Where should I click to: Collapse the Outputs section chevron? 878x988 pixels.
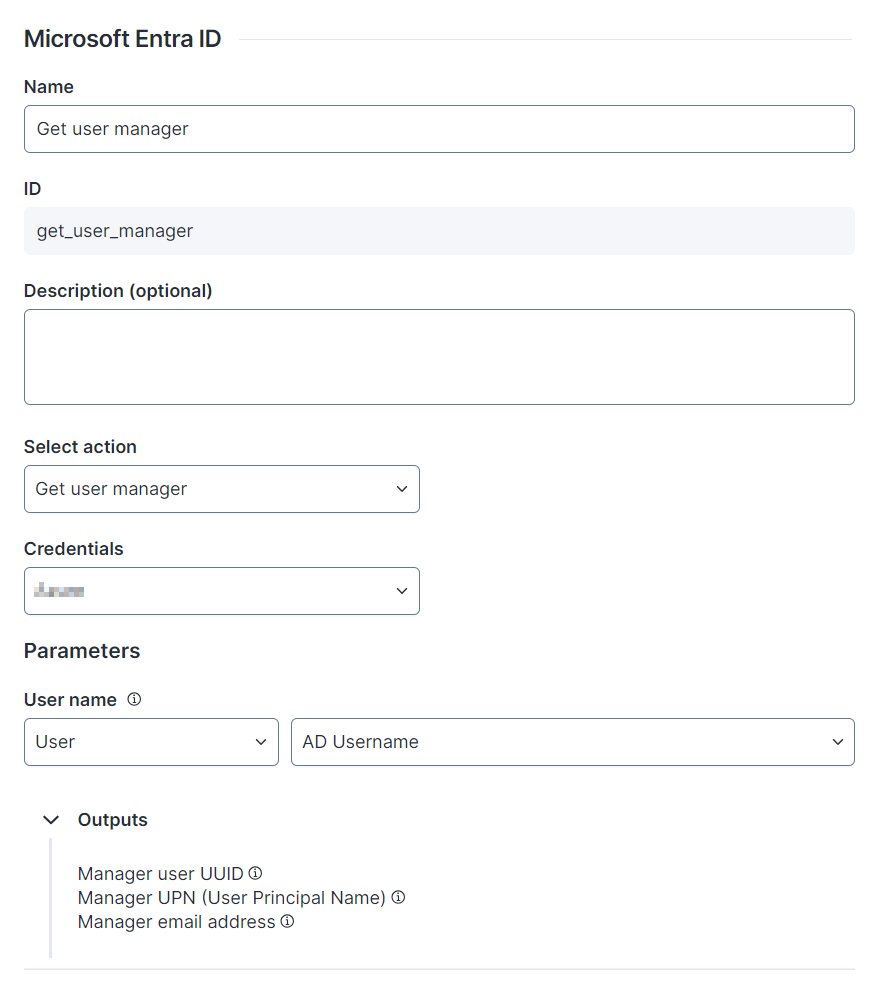(52, 820)
